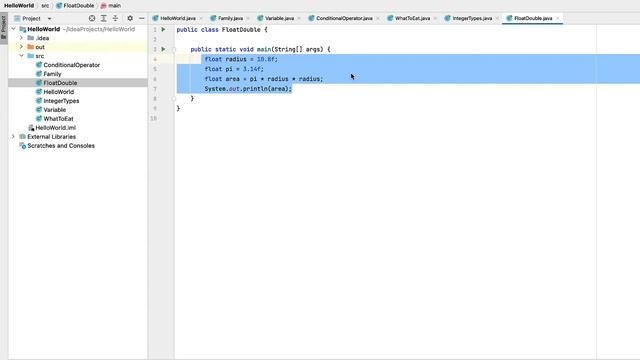This screenshot has height=360, width=640.
Task: Select IntegerTypes class in project tree
Action: click(x=61, y=101)
